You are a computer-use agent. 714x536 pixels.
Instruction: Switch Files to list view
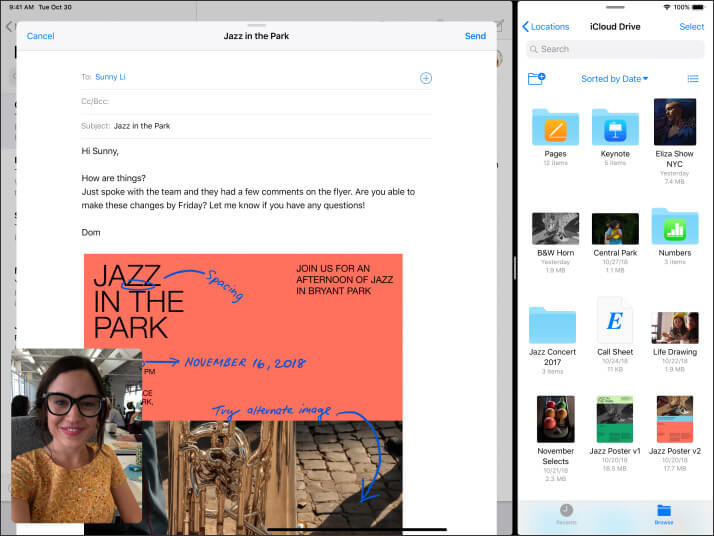coord(693,78)
